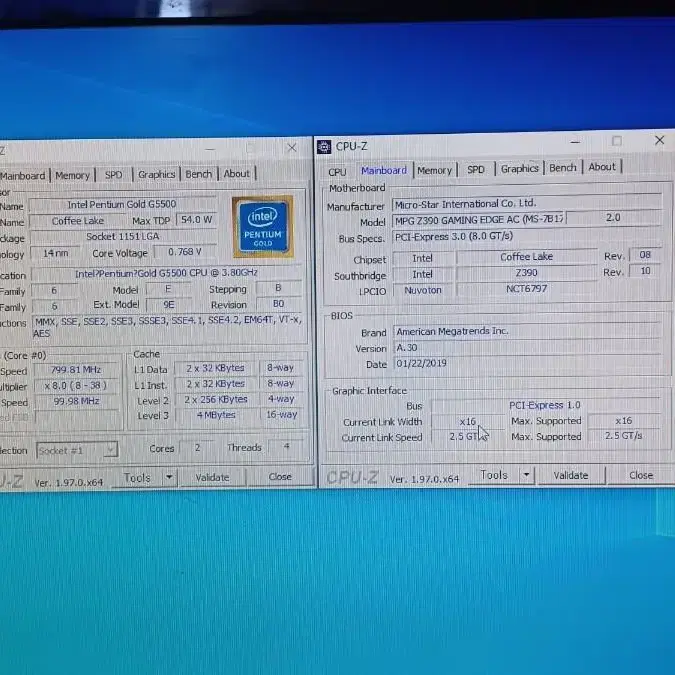The height and width of the screenshot is (675, 675).
Task: Click the Cores count value 2
Action: (x=197, y=448)
